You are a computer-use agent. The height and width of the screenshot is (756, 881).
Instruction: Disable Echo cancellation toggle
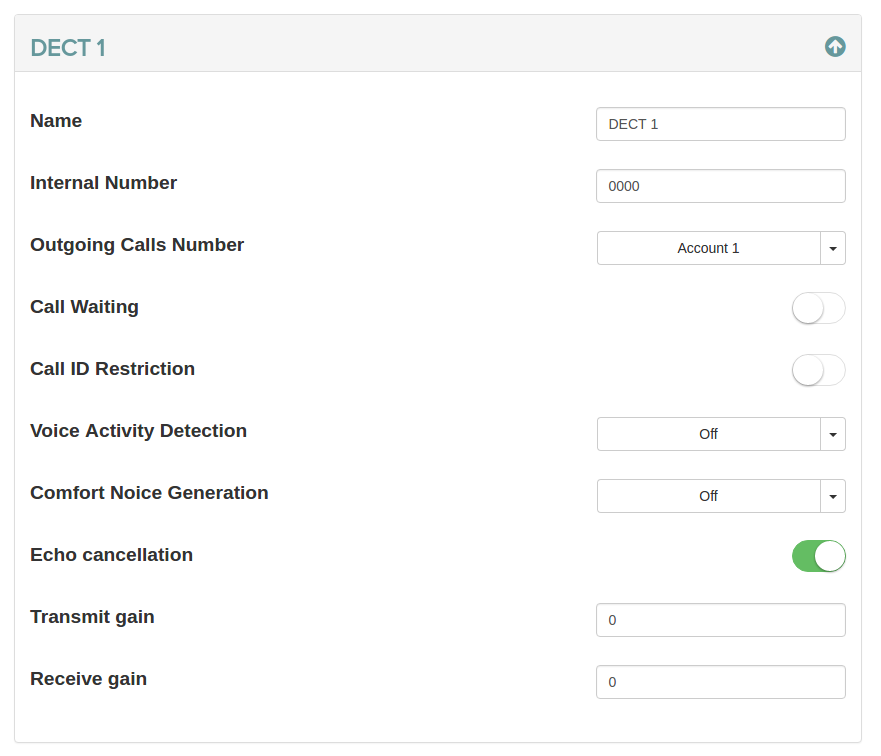pos(818,556)
